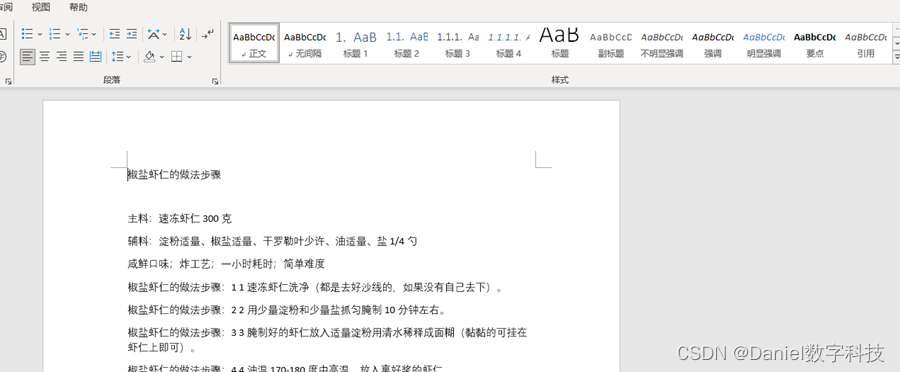Apply the 标题 4 style
This screenshot has width=900, height=372.
509,42
